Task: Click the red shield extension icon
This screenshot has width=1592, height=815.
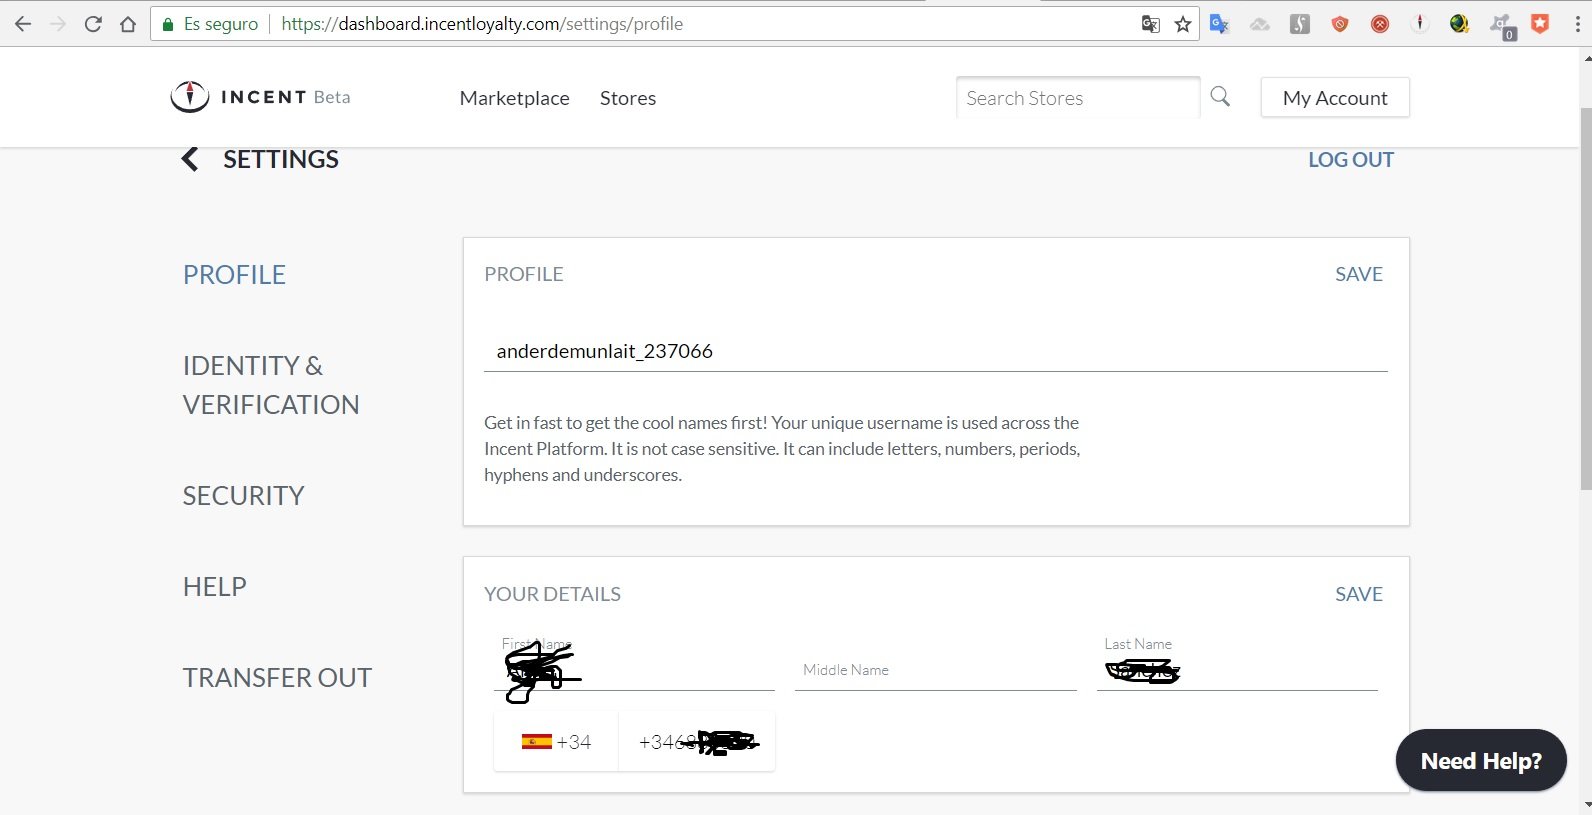Action: [x=1340, y=24]
